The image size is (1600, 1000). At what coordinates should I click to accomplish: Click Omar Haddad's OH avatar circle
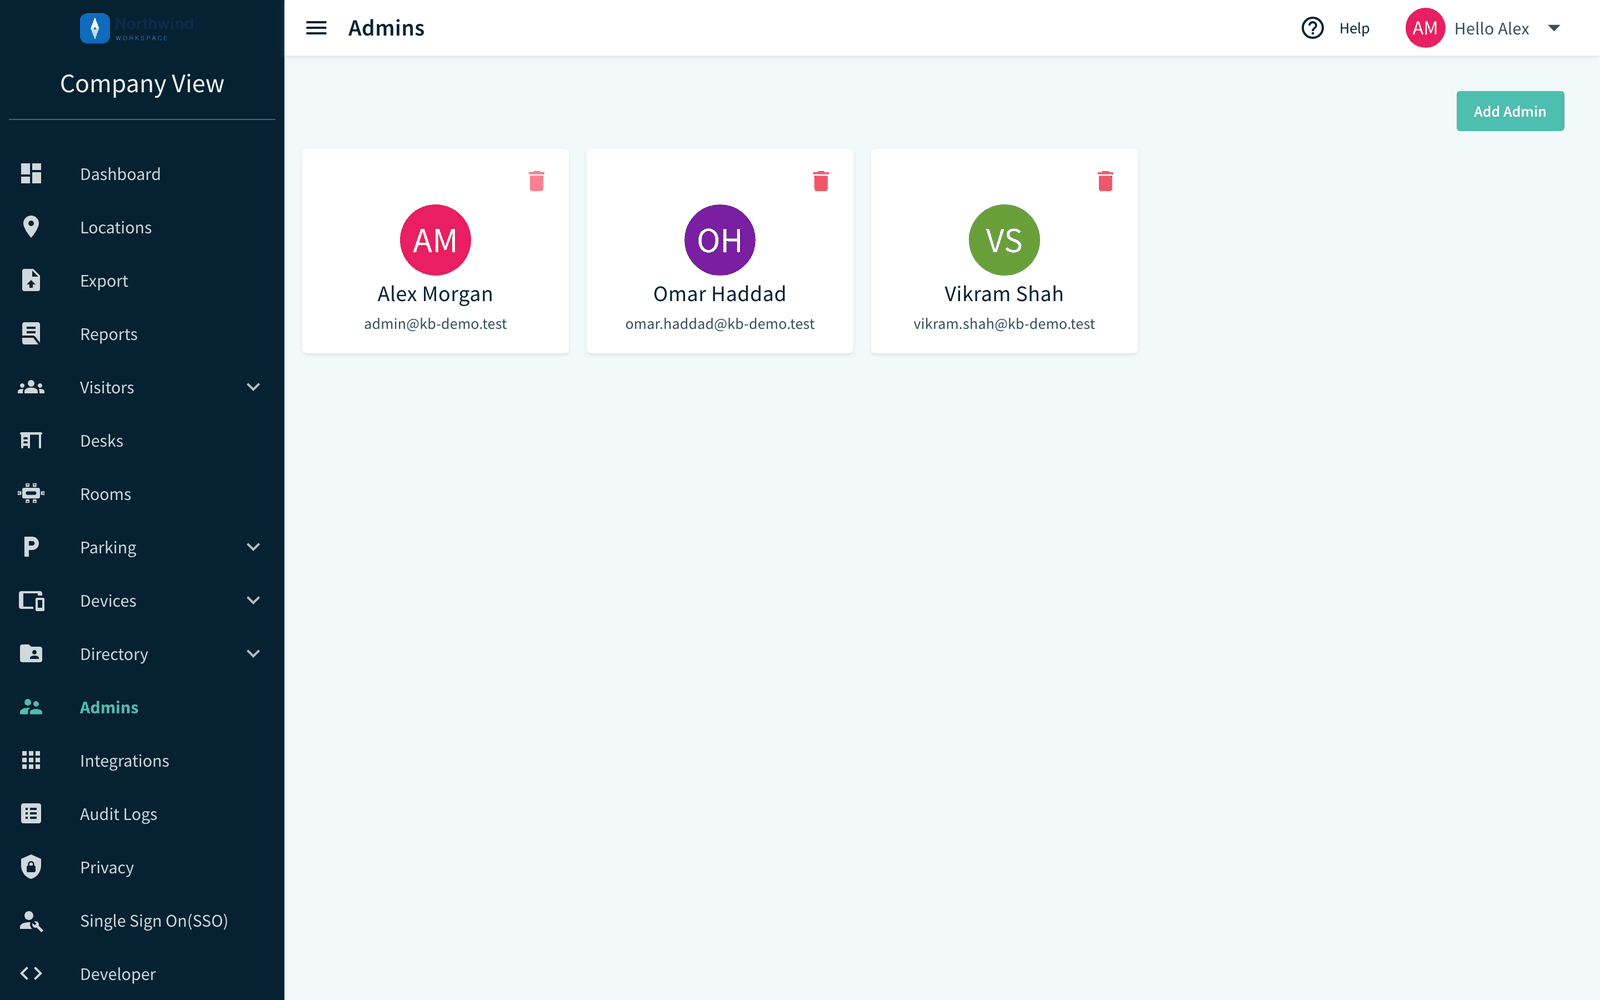(x=720, y=240)
